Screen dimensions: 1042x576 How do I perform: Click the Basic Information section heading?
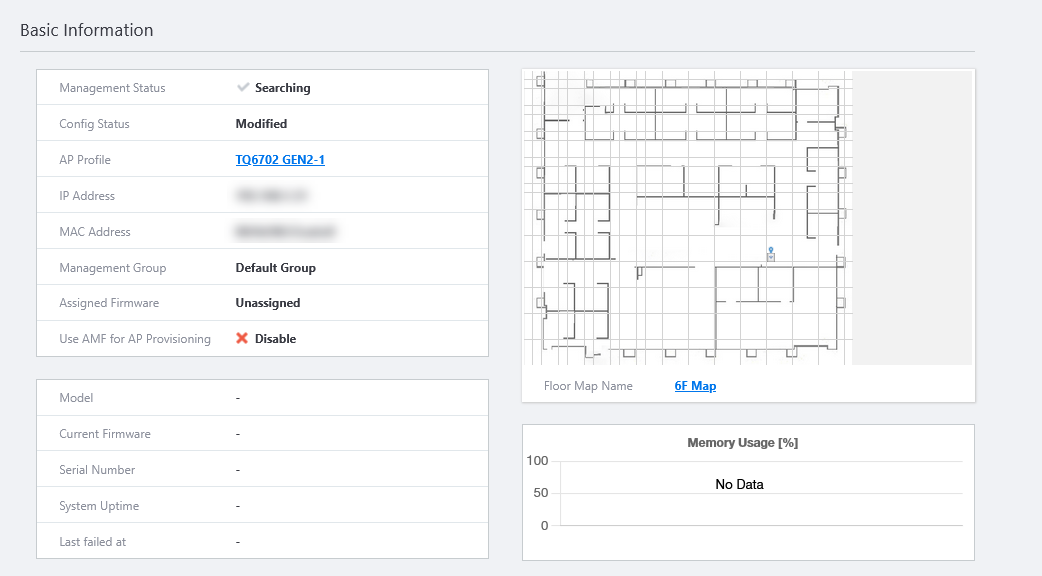[x=87, y=30]
